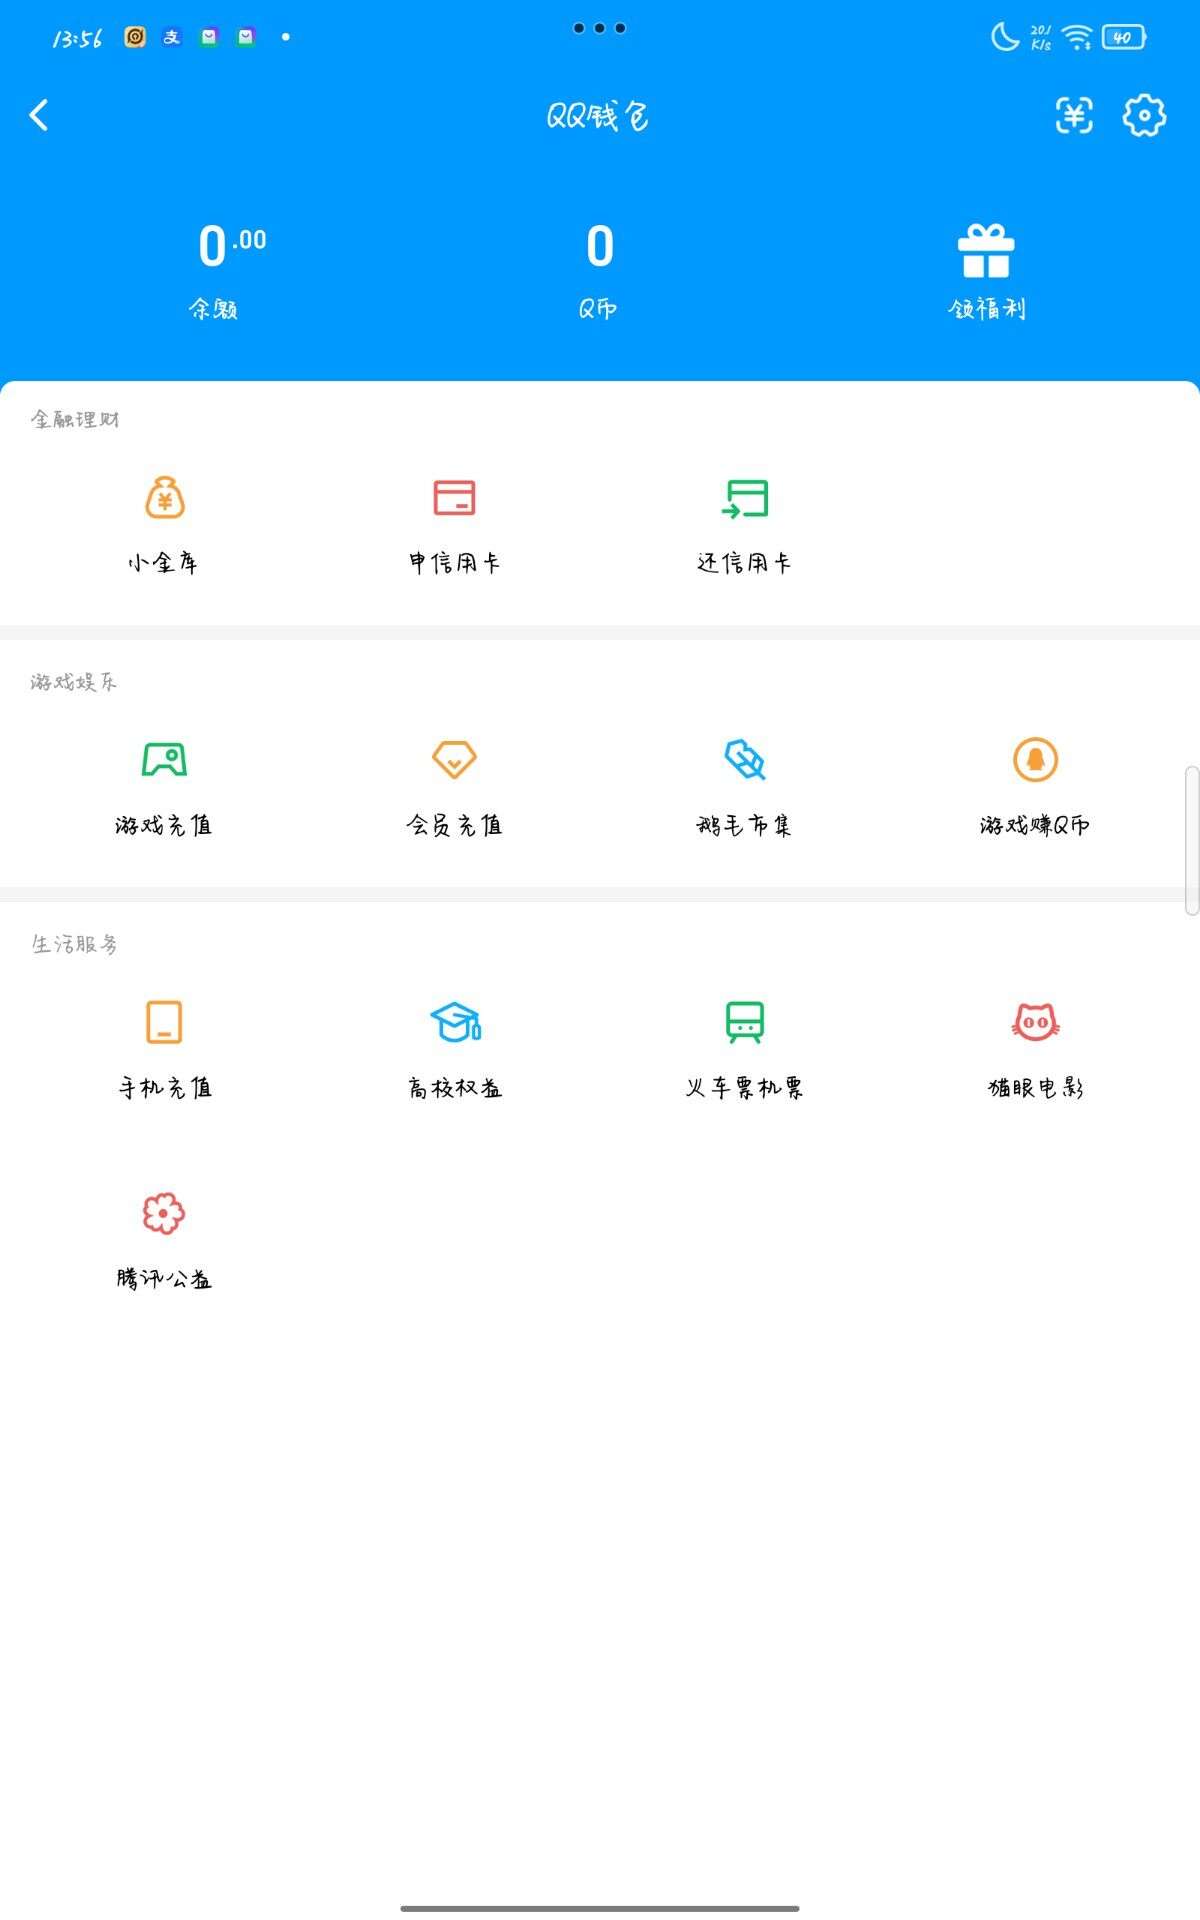Open 手机充值 phone icon

[x=164, y=1022]
